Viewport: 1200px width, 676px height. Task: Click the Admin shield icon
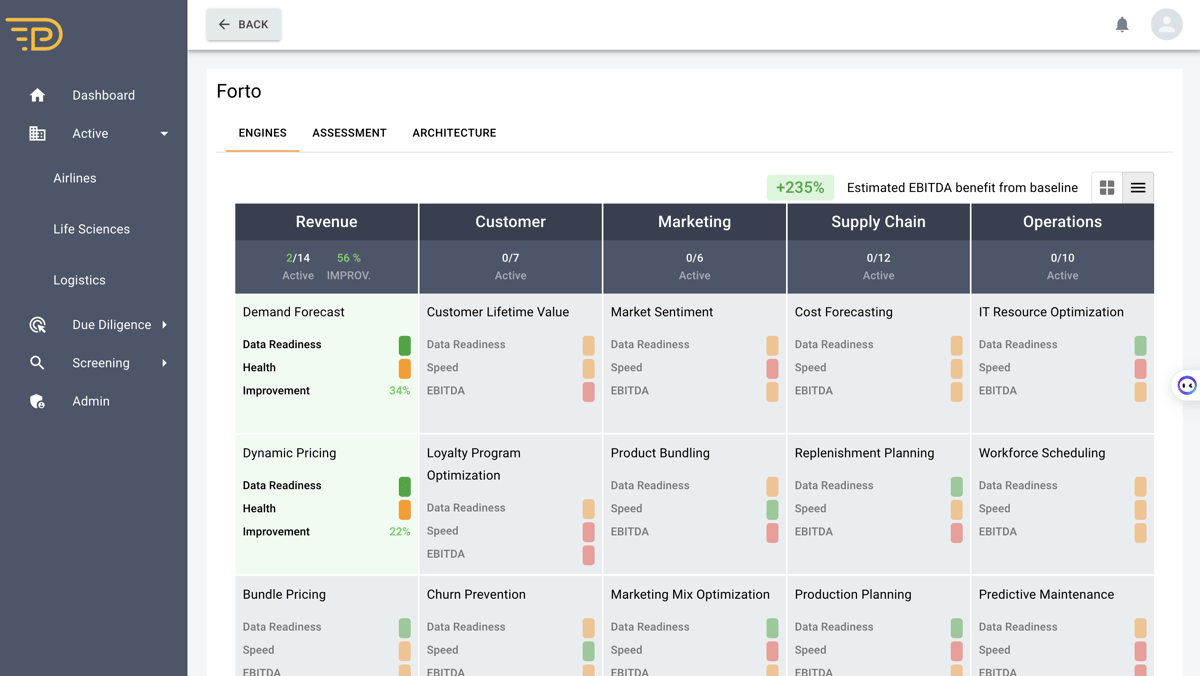click(37, 401)
